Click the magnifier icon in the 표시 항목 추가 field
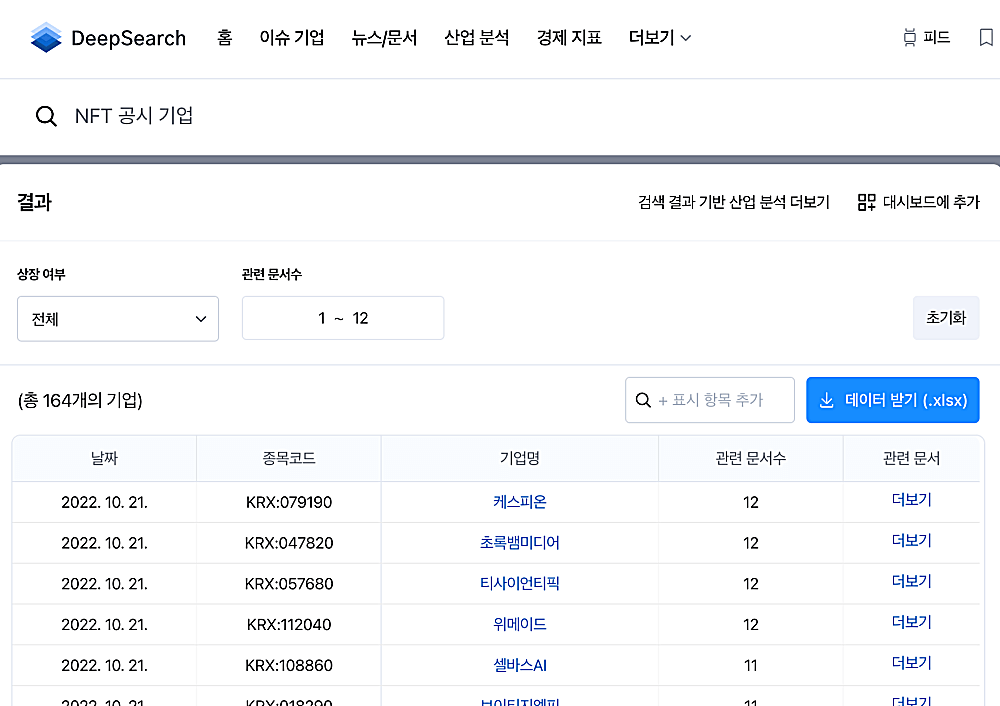The width and height of the screenshot is (1000, 706). tap(643, 399)
